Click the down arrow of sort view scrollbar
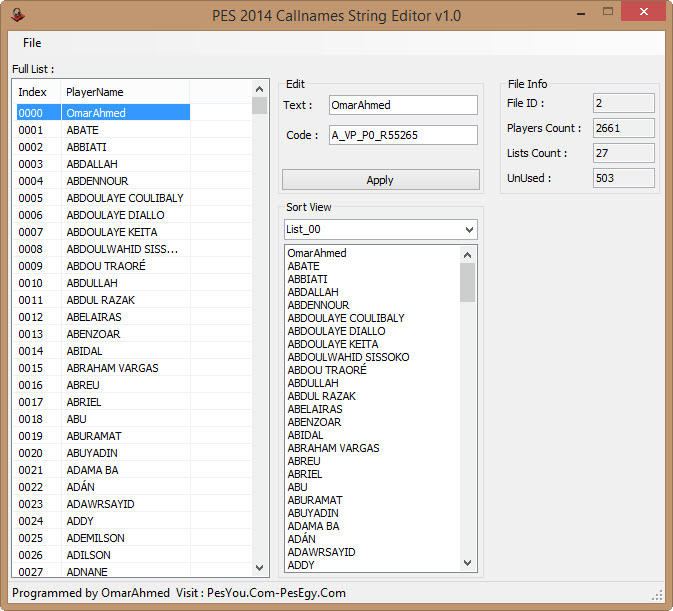 point(467,563)
